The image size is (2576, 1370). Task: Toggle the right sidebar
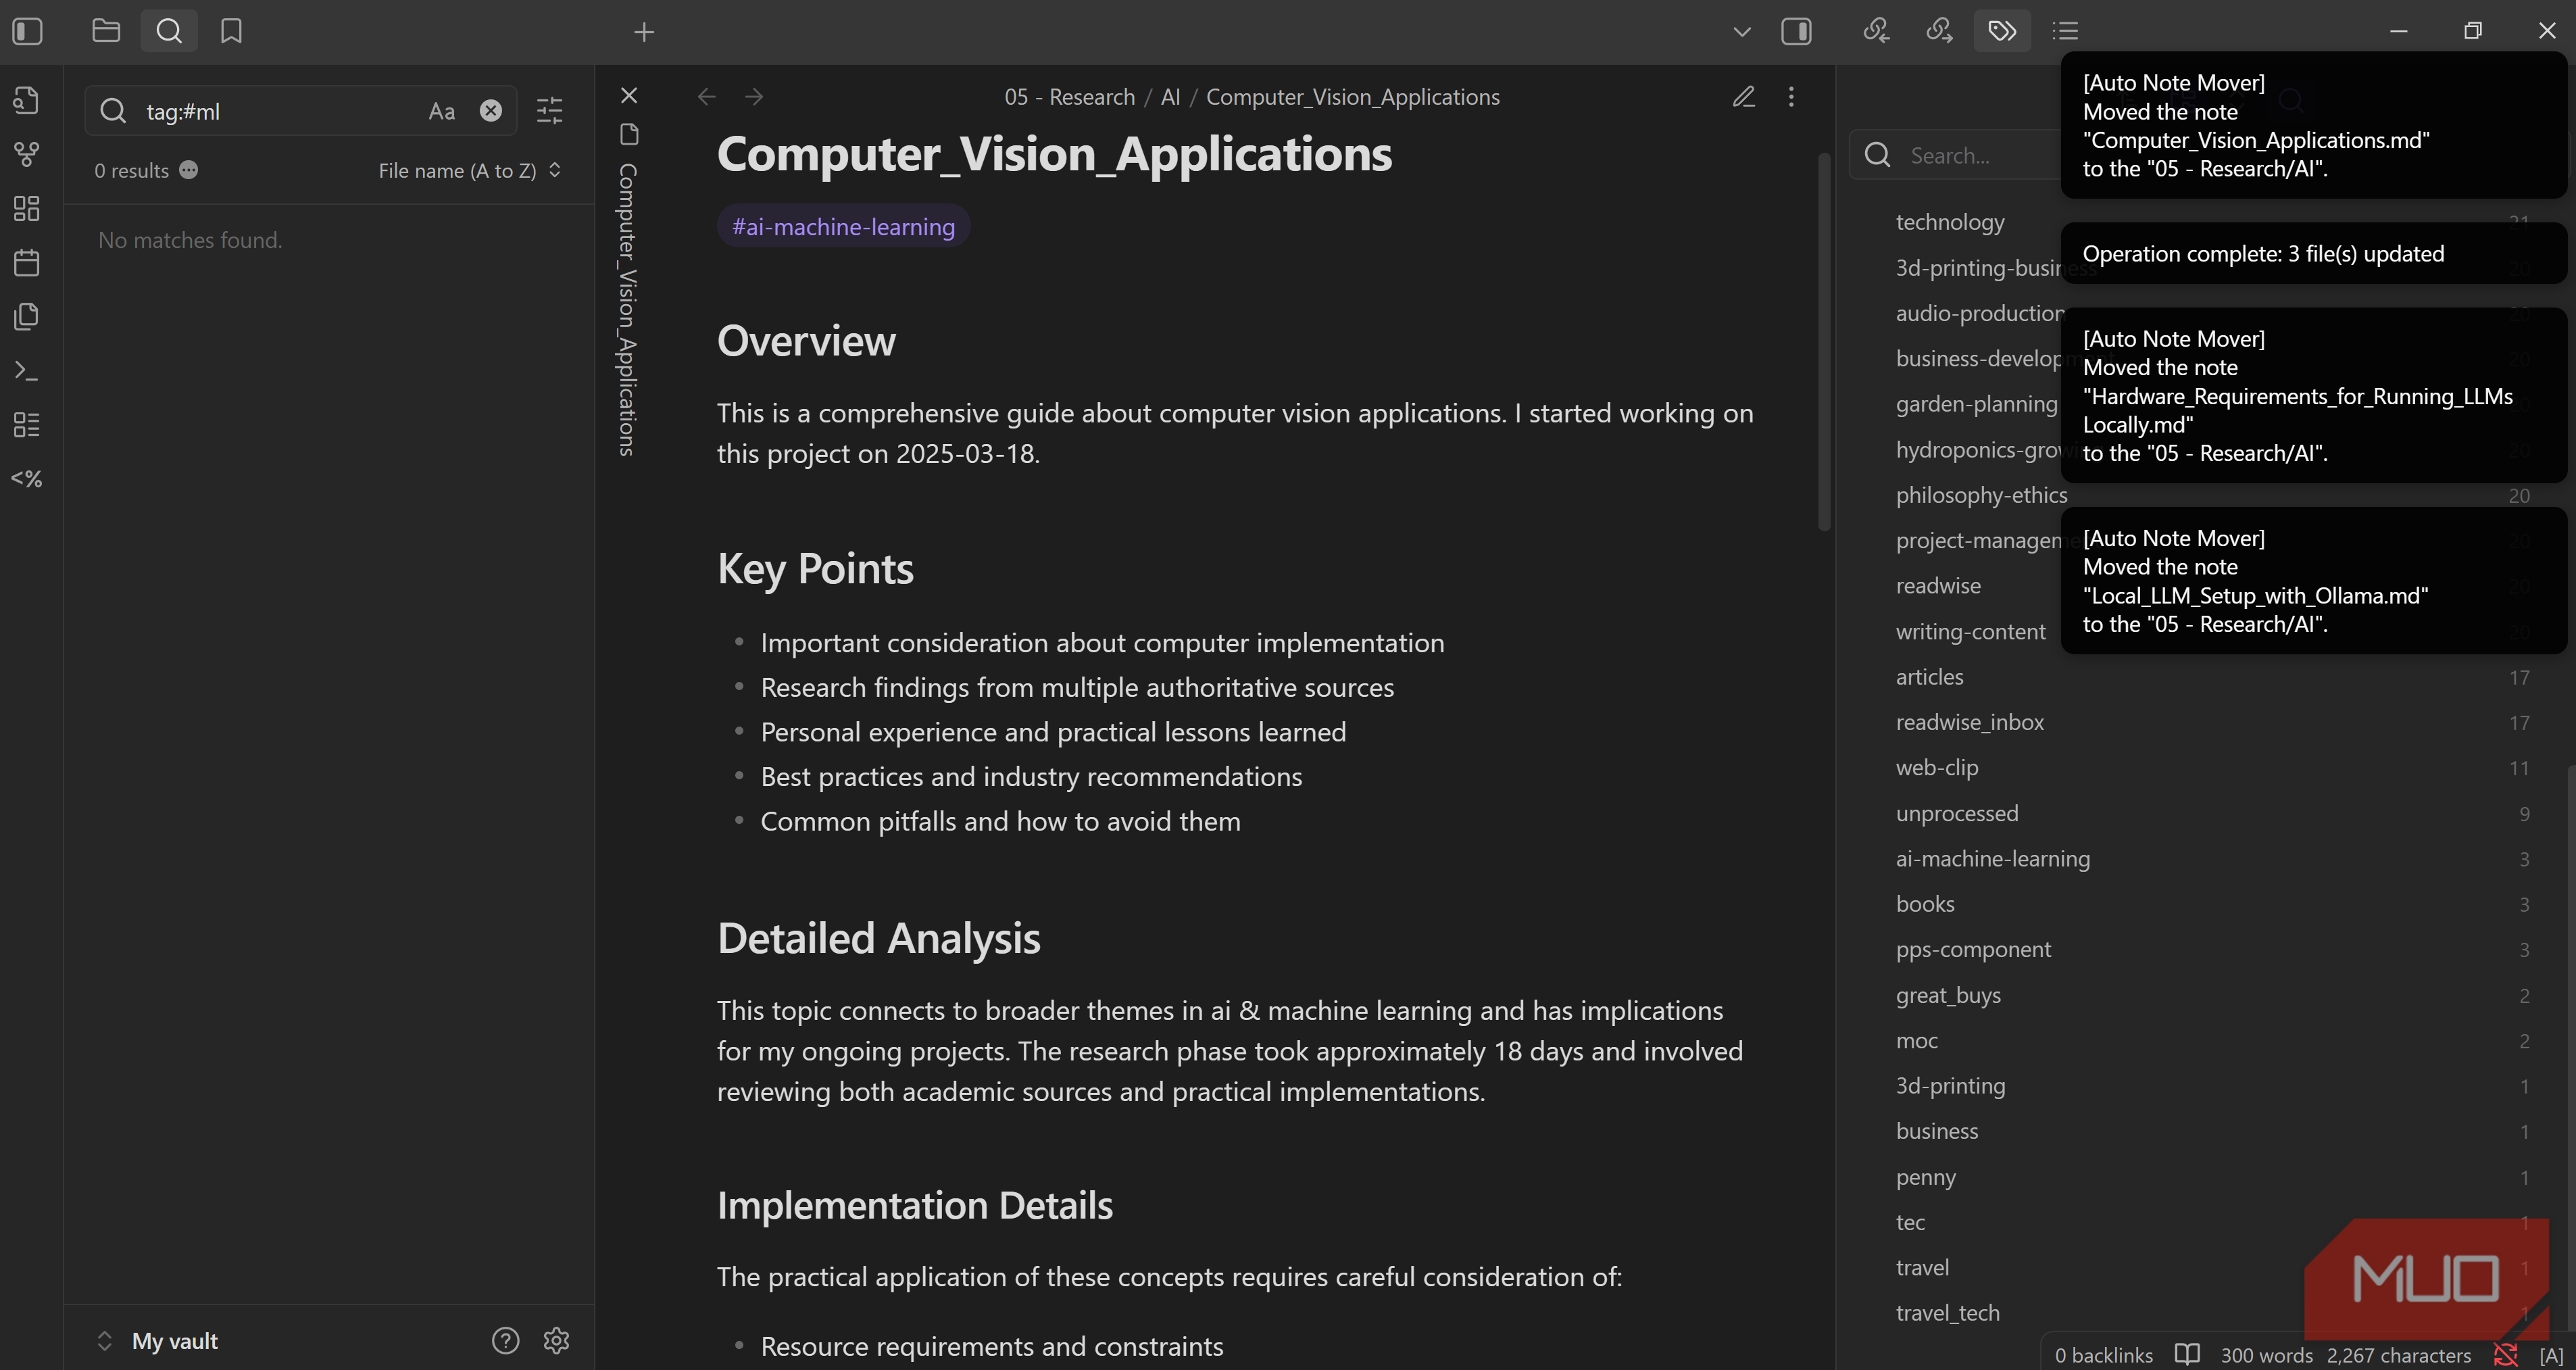(x=1796, y=31)
